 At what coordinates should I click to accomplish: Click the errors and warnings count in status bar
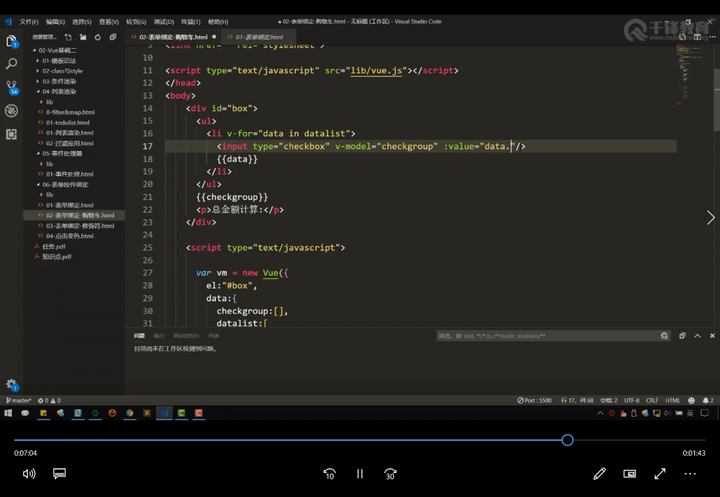49,401
